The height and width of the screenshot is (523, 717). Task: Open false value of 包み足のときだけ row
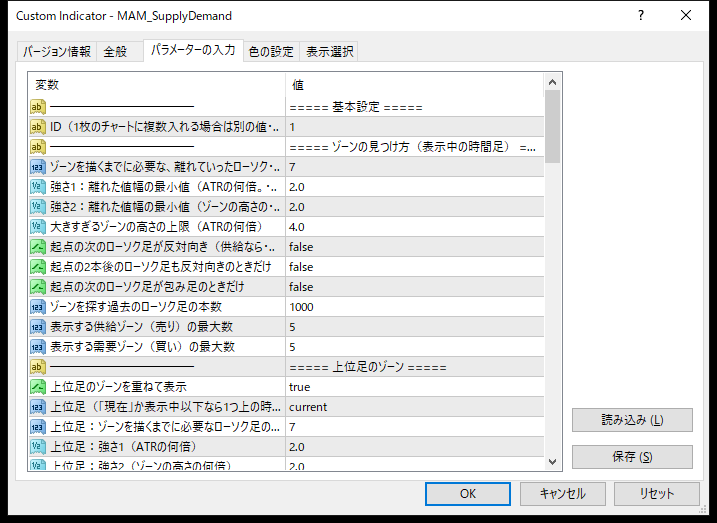pos(415,287)
